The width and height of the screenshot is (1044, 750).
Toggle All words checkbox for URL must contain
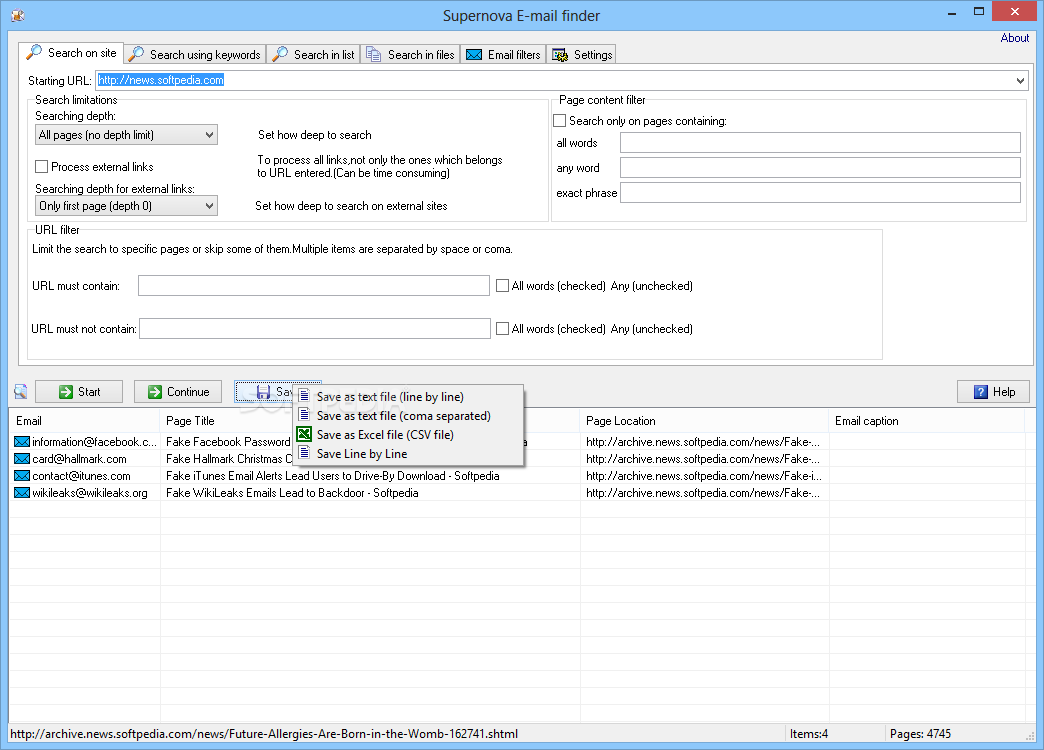(503, 286)
